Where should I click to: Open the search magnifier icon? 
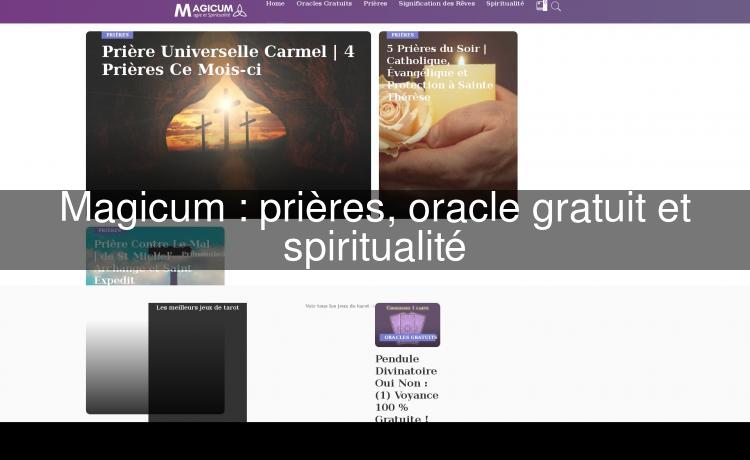556,6
